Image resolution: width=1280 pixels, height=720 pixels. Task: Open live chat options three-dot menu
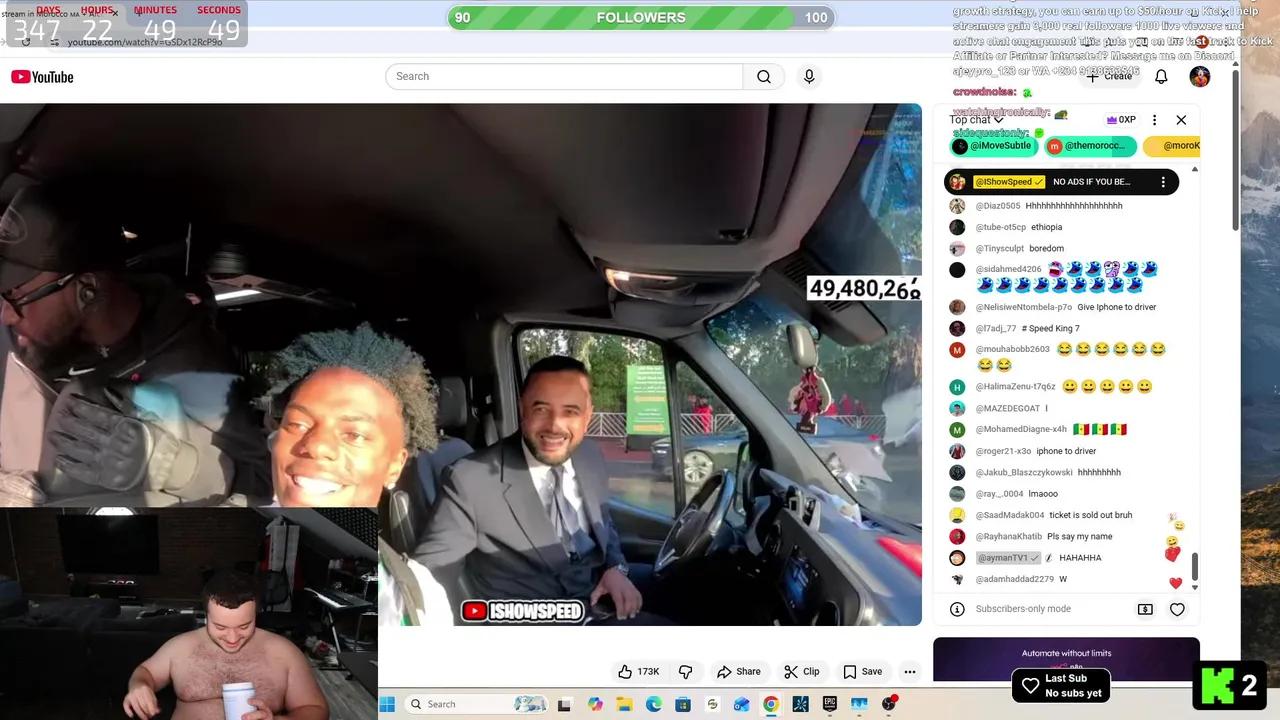[1154, 120]
